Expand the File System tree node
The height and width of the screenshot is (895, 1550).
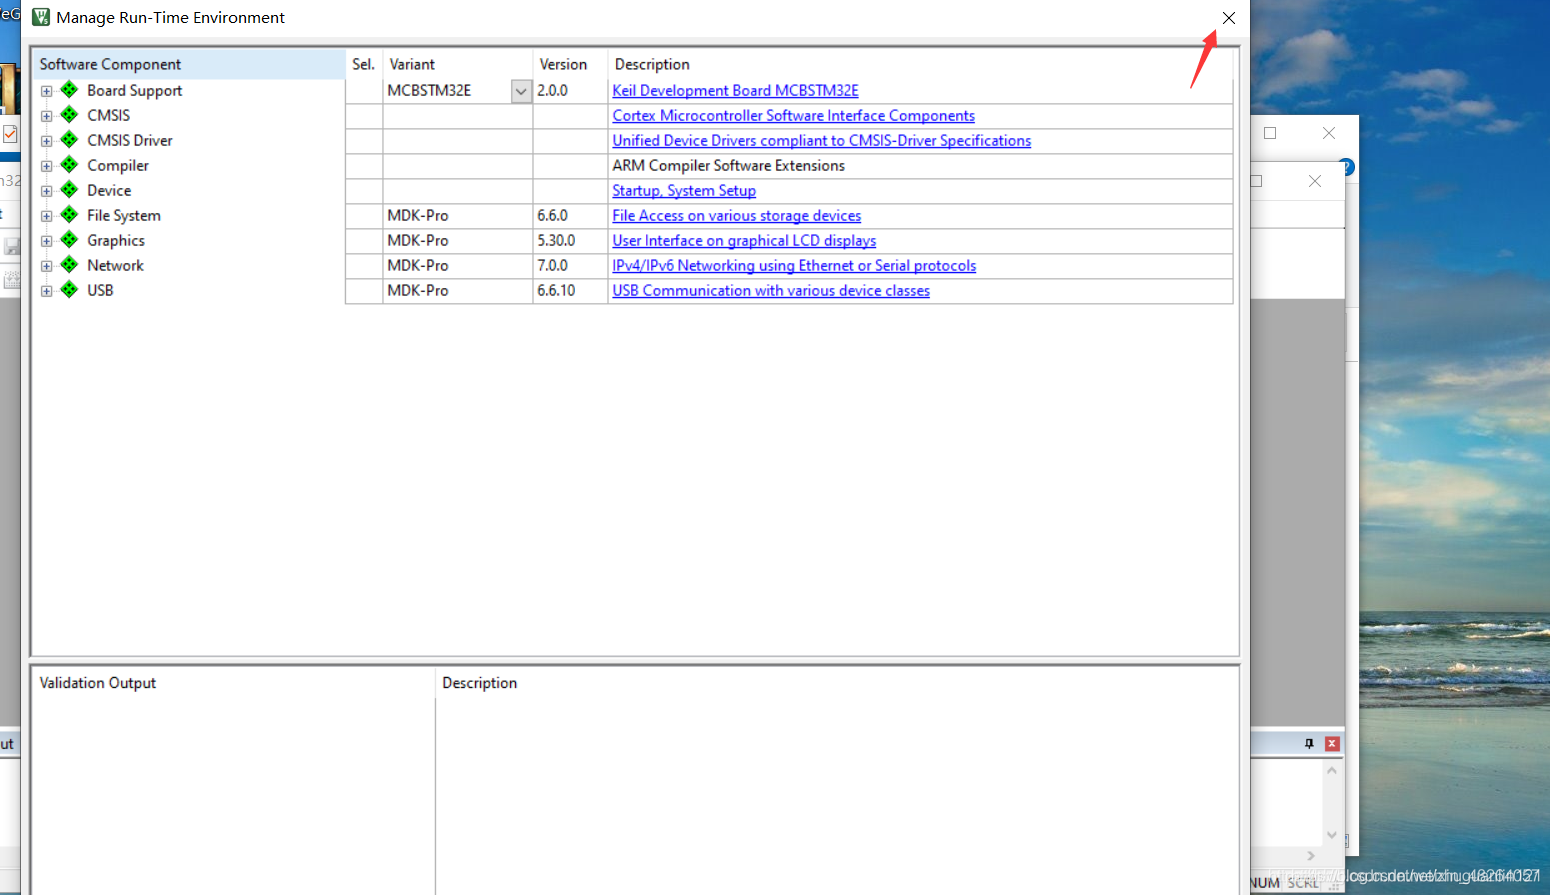tap(46, 216)
